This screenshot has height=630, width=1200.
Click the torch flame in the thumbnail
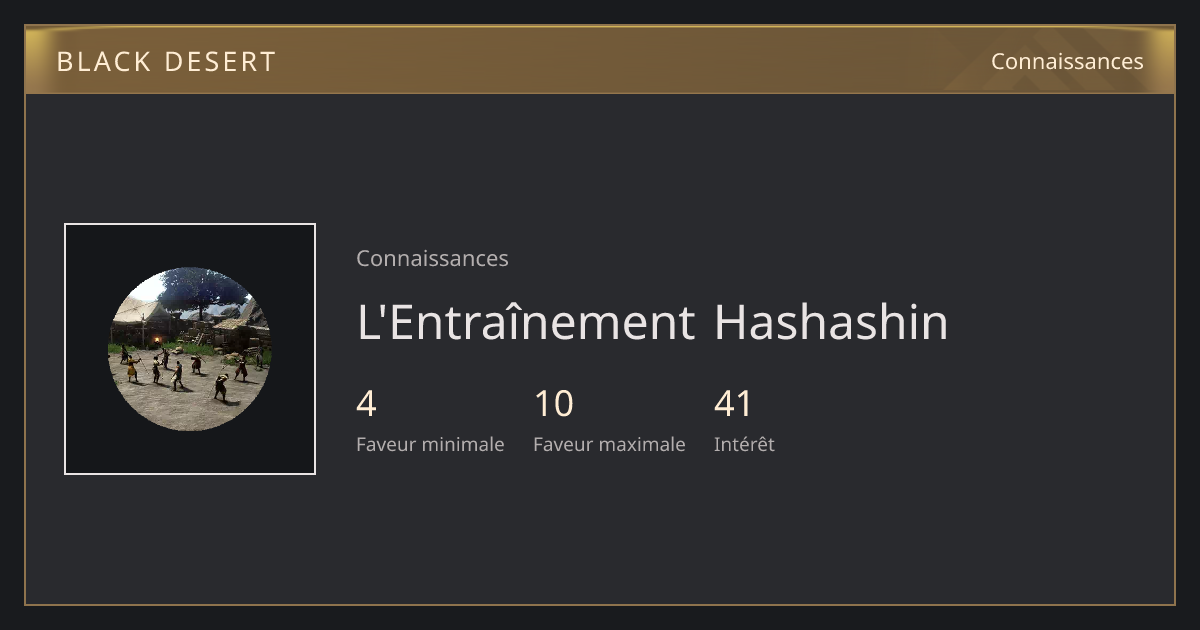pyautogui.click(x=157, y=340)
